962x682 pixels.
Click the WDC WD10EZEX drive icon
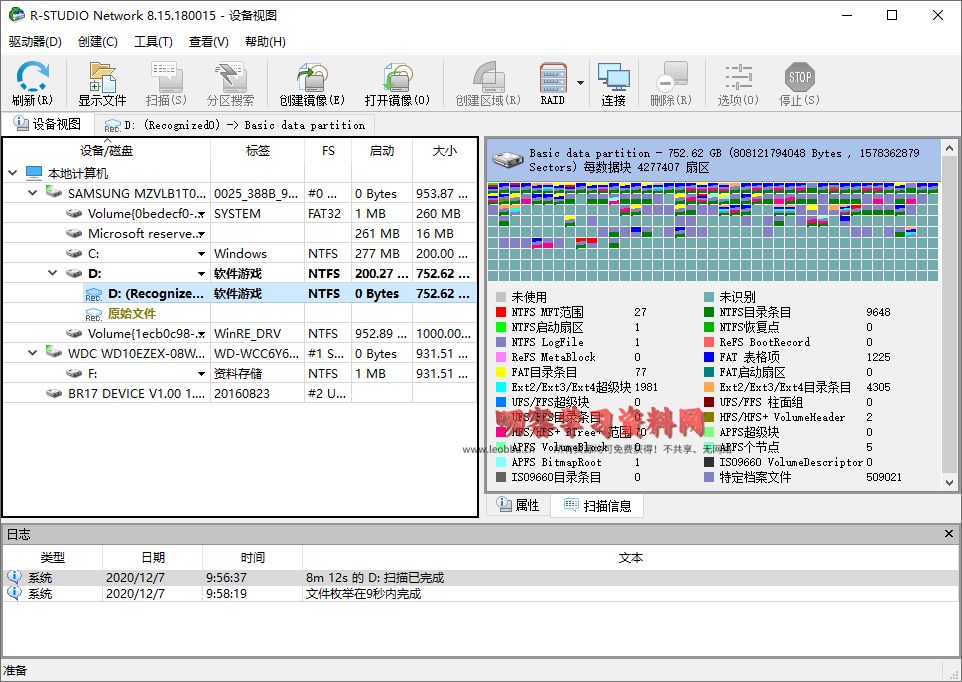[x=54, y=353]
